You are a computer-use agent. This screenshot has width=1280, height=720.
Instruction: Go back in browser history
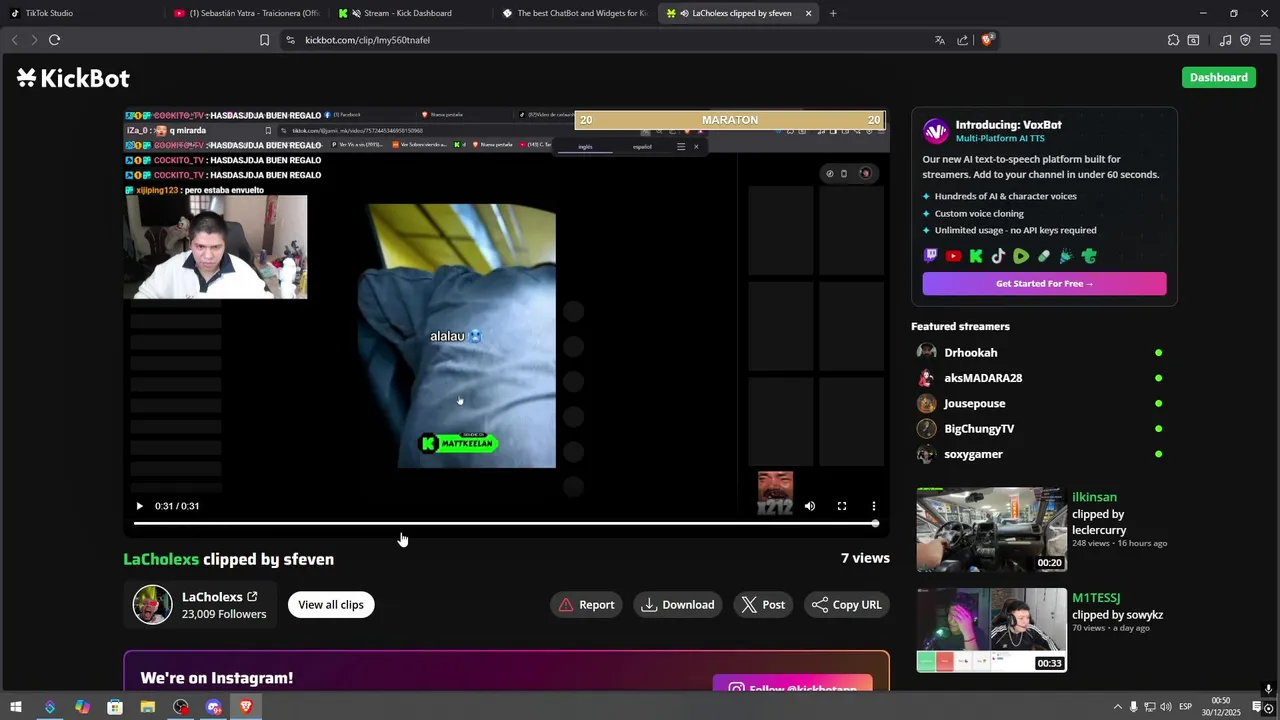coord(14,40)
